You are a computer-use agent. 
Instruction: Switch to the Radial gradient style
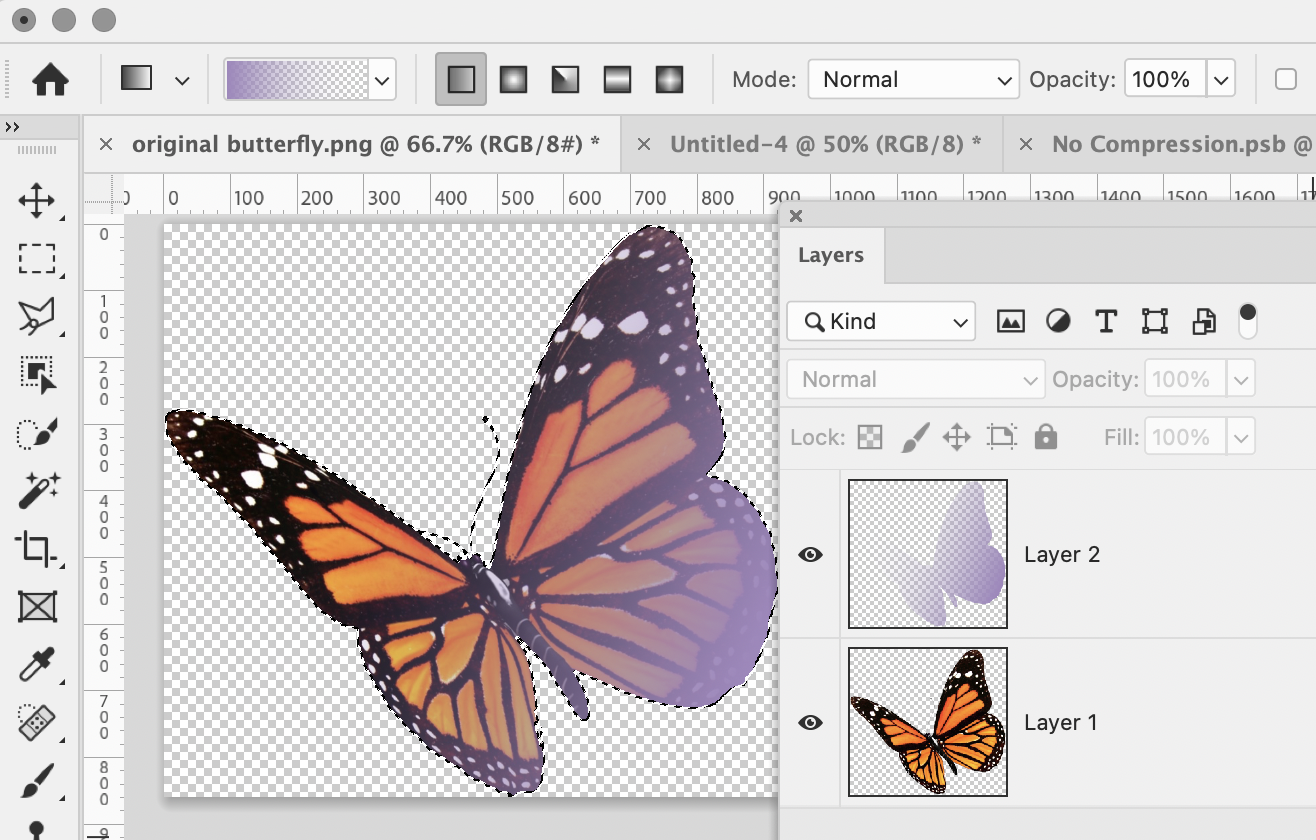click(513, 78)
